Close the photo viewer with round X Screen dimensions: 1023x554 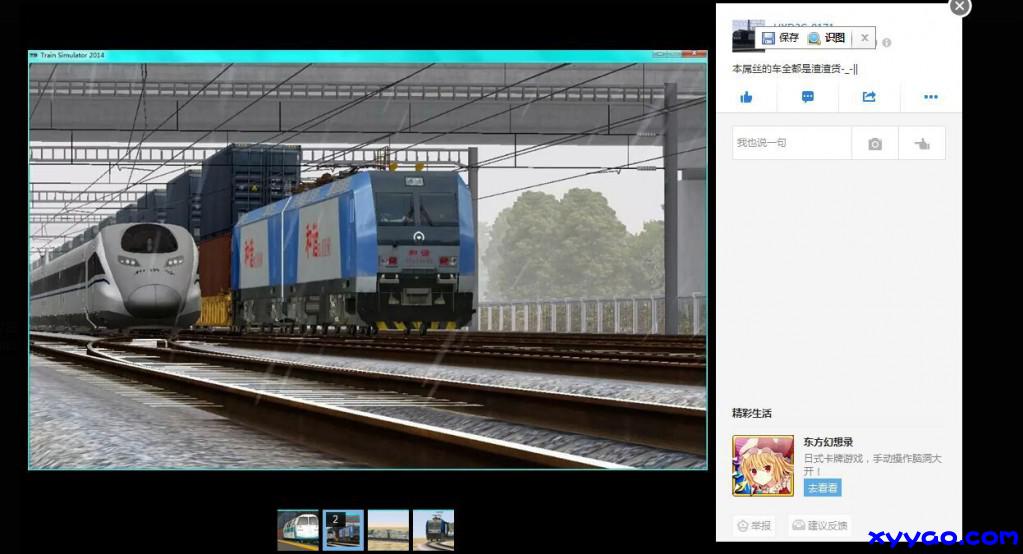pyautogui.click(x=959, y=6)
